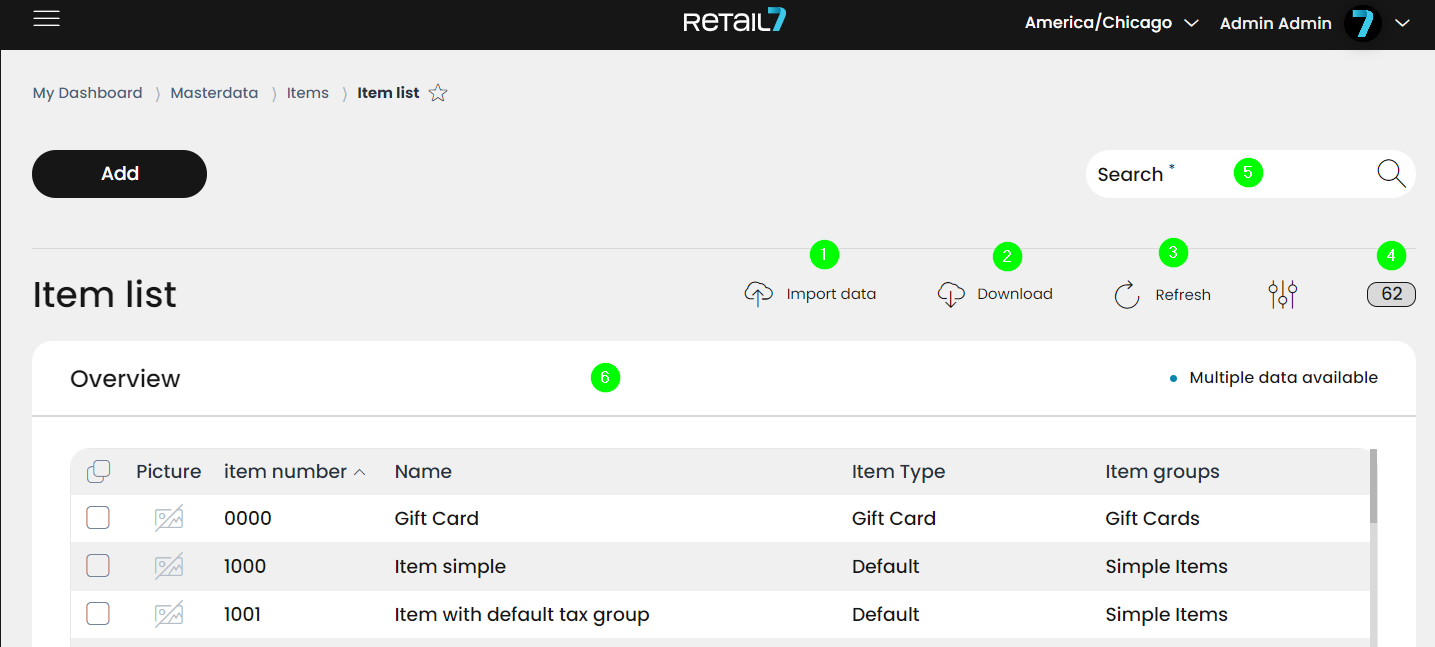Image resolution: width=1435 pixels, height=647 pixels.
Task: Open the America/Chicago timezone dropdown
Action: point(1111,23)
